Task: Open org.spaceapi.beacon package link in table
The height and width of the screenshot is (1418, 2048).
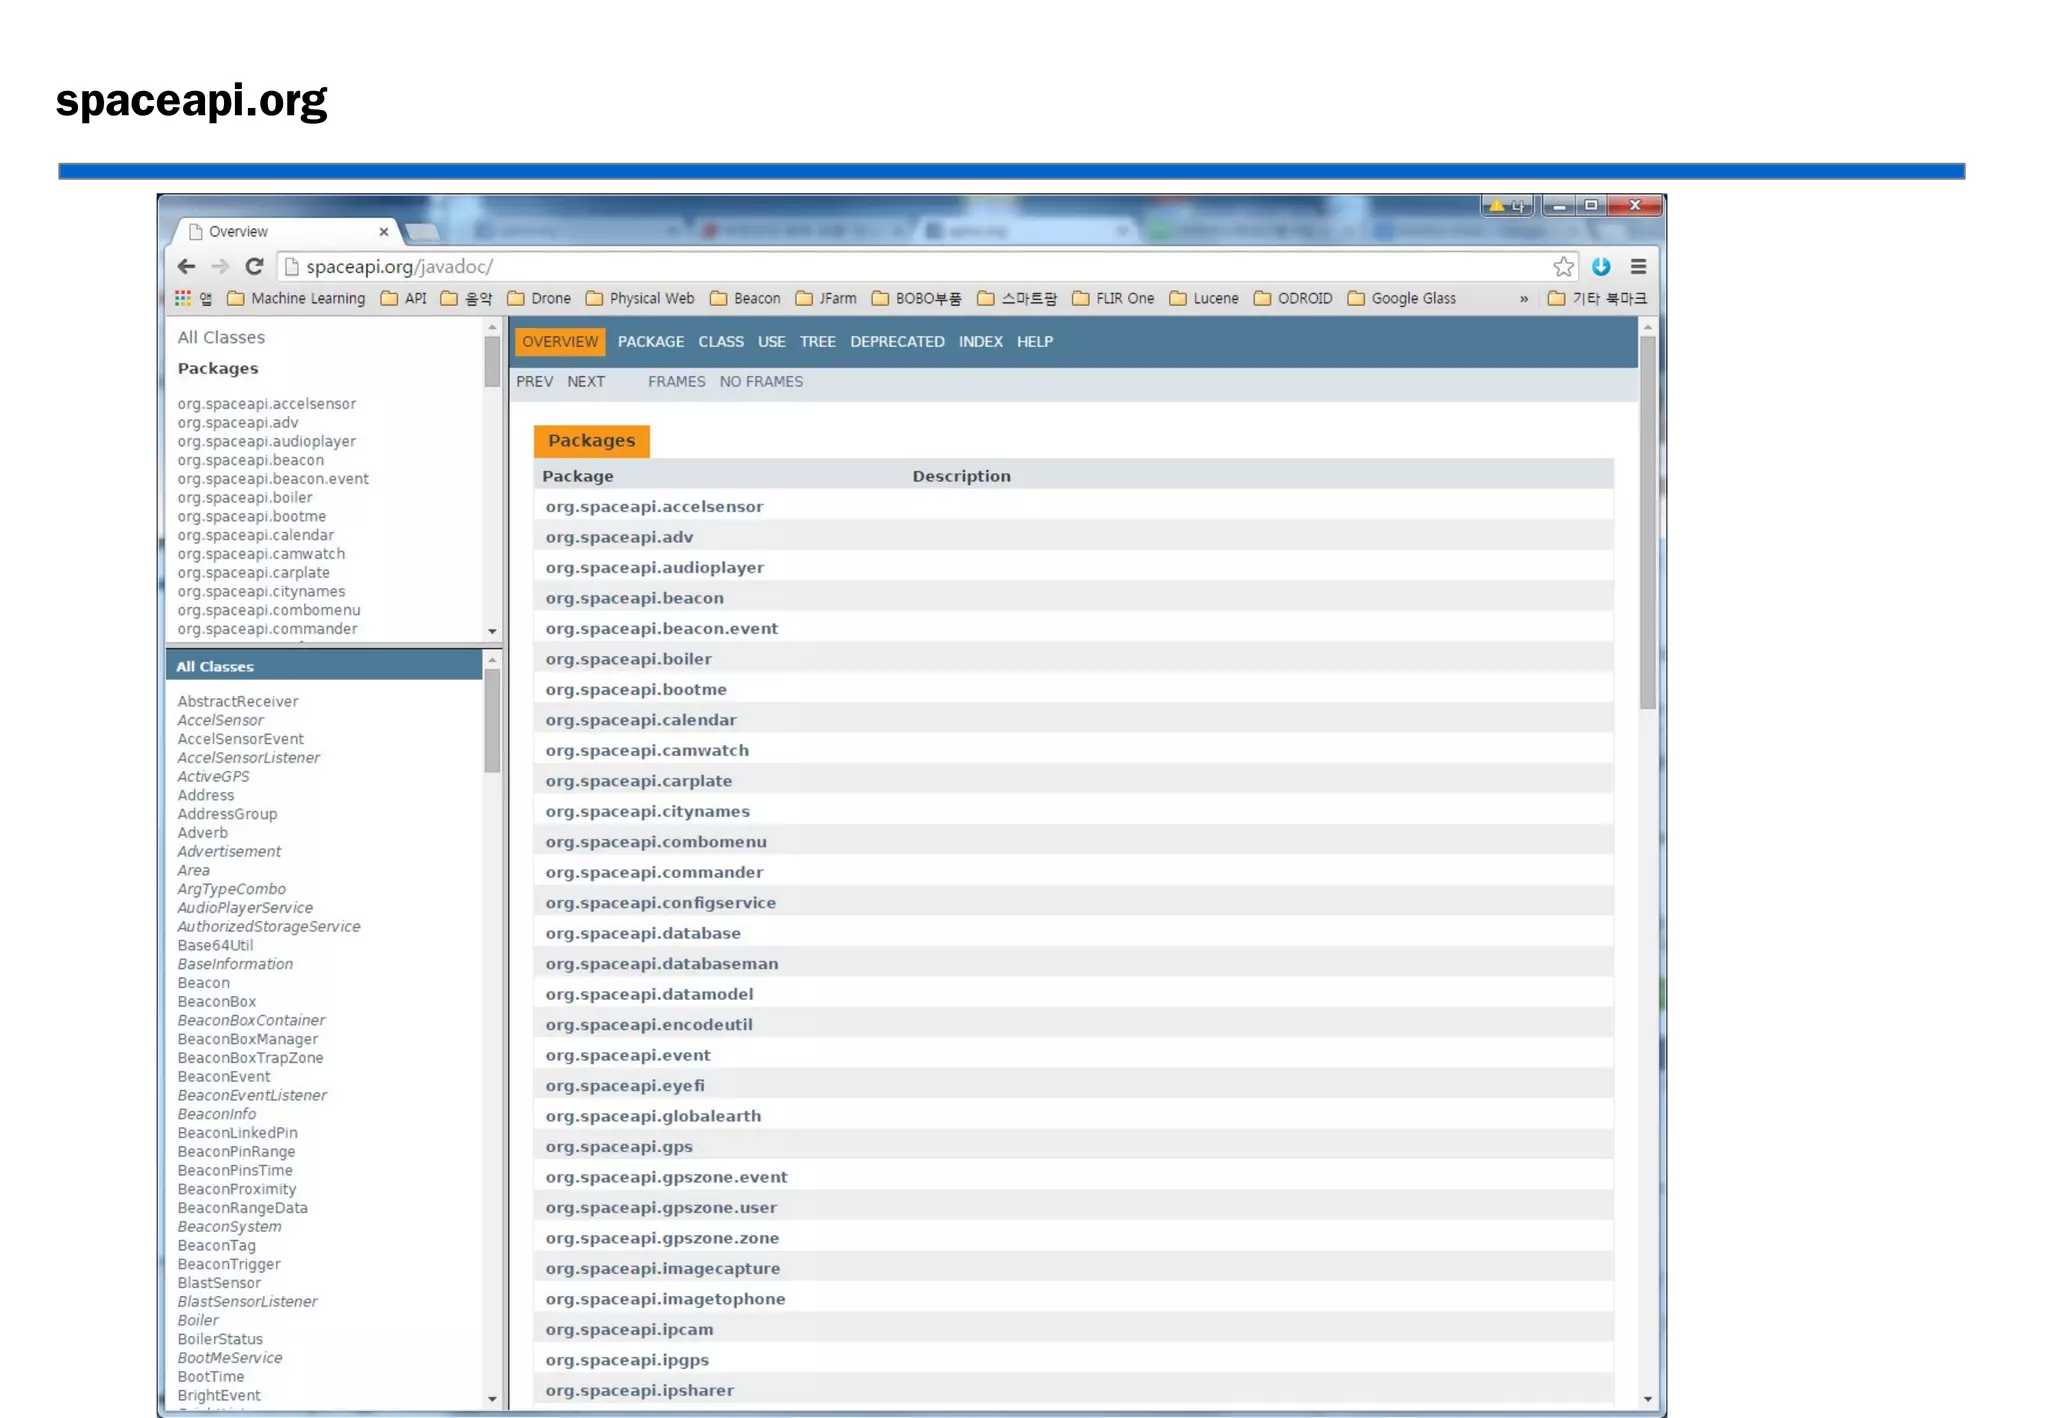Action: tap(634, 598)
